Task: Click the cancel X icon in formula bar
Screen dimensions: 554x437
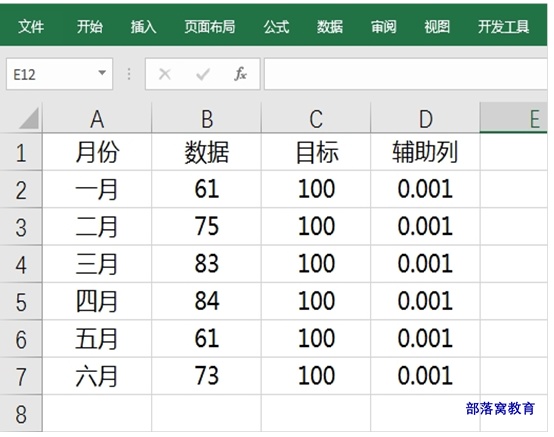Action: pyautogui.click(x=165, y=74)
